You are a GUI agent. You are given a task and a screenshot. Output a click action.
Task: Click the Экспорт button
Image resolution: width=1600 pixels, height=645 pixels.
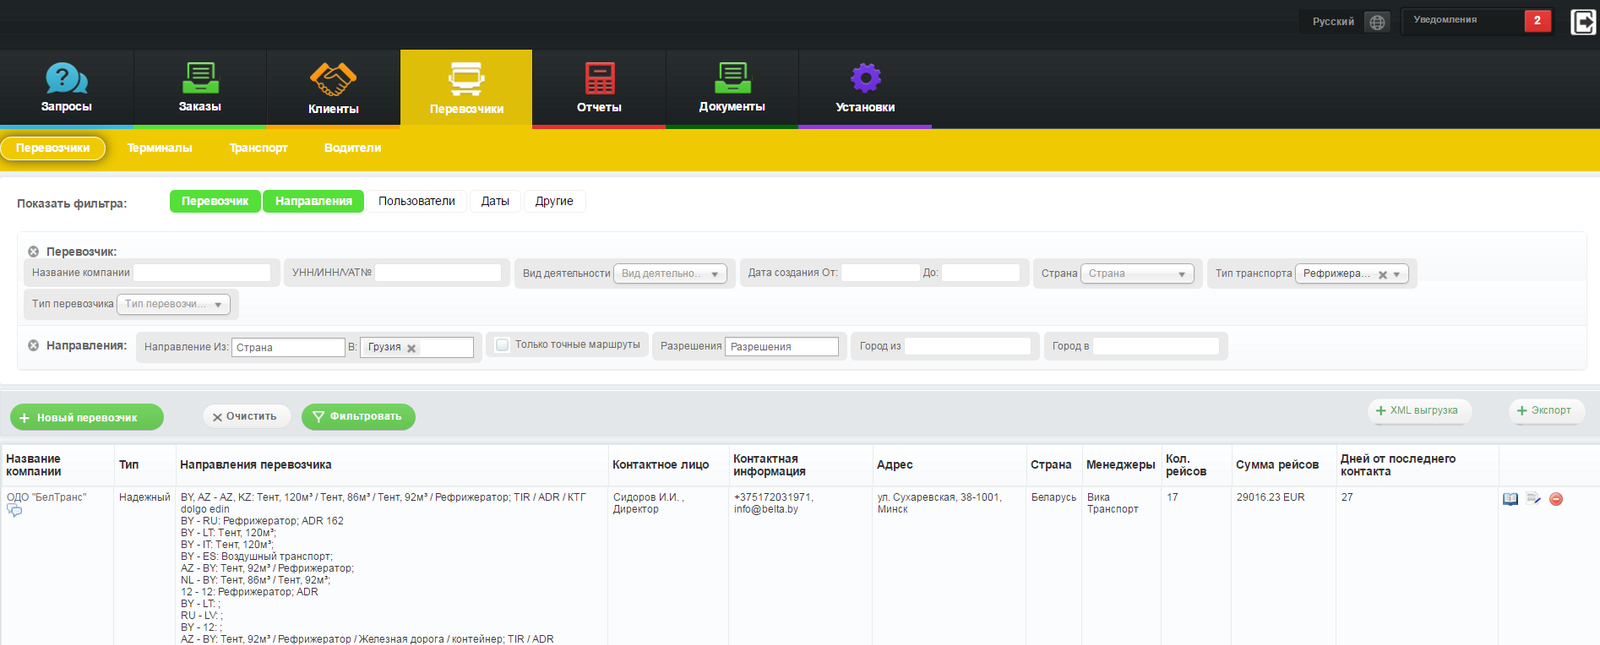pos(1546,411)
